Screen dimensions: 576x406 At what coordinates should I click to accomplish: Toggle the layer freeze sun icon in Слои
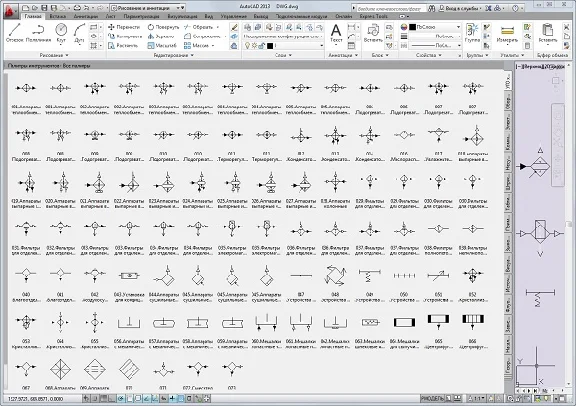(254, 46)
